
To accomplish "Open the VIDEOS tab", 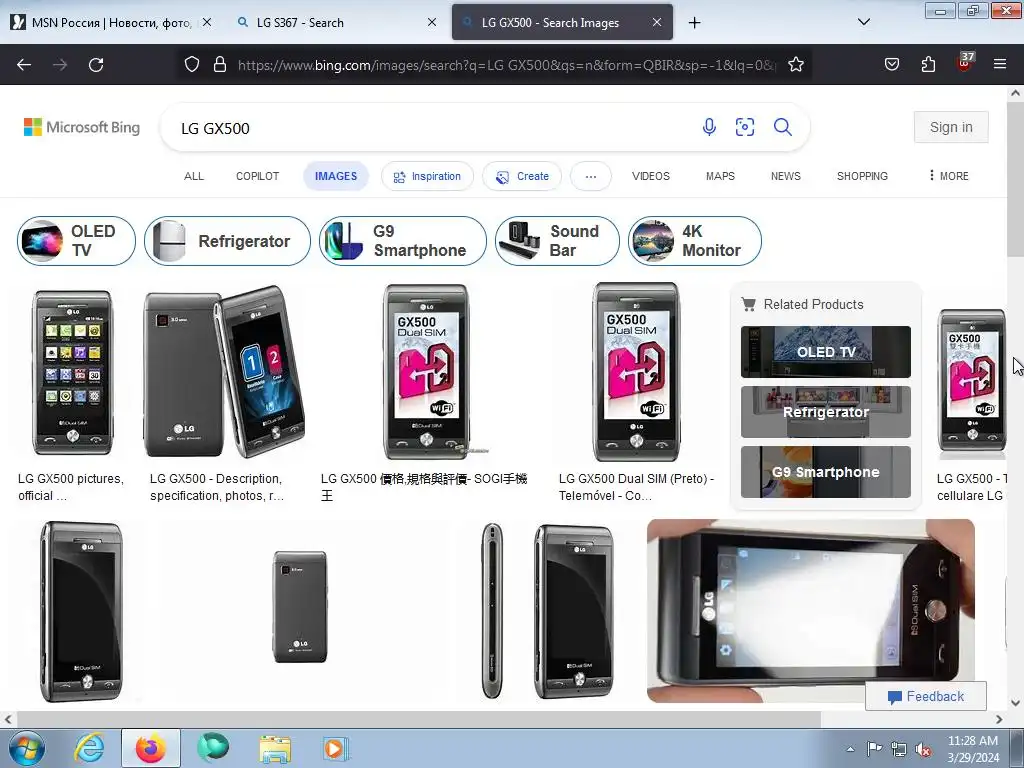I will 651,176.
